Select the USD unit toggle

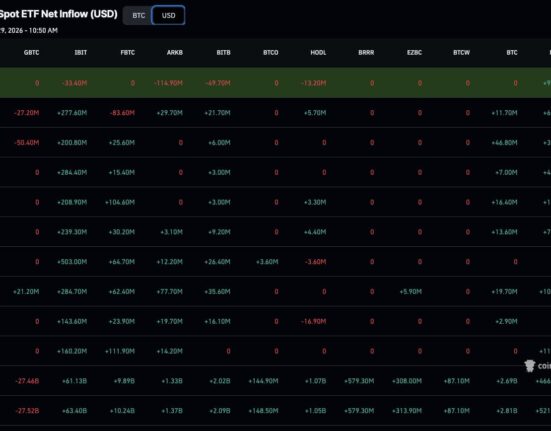pyautogui.click(x=168, y=15)
